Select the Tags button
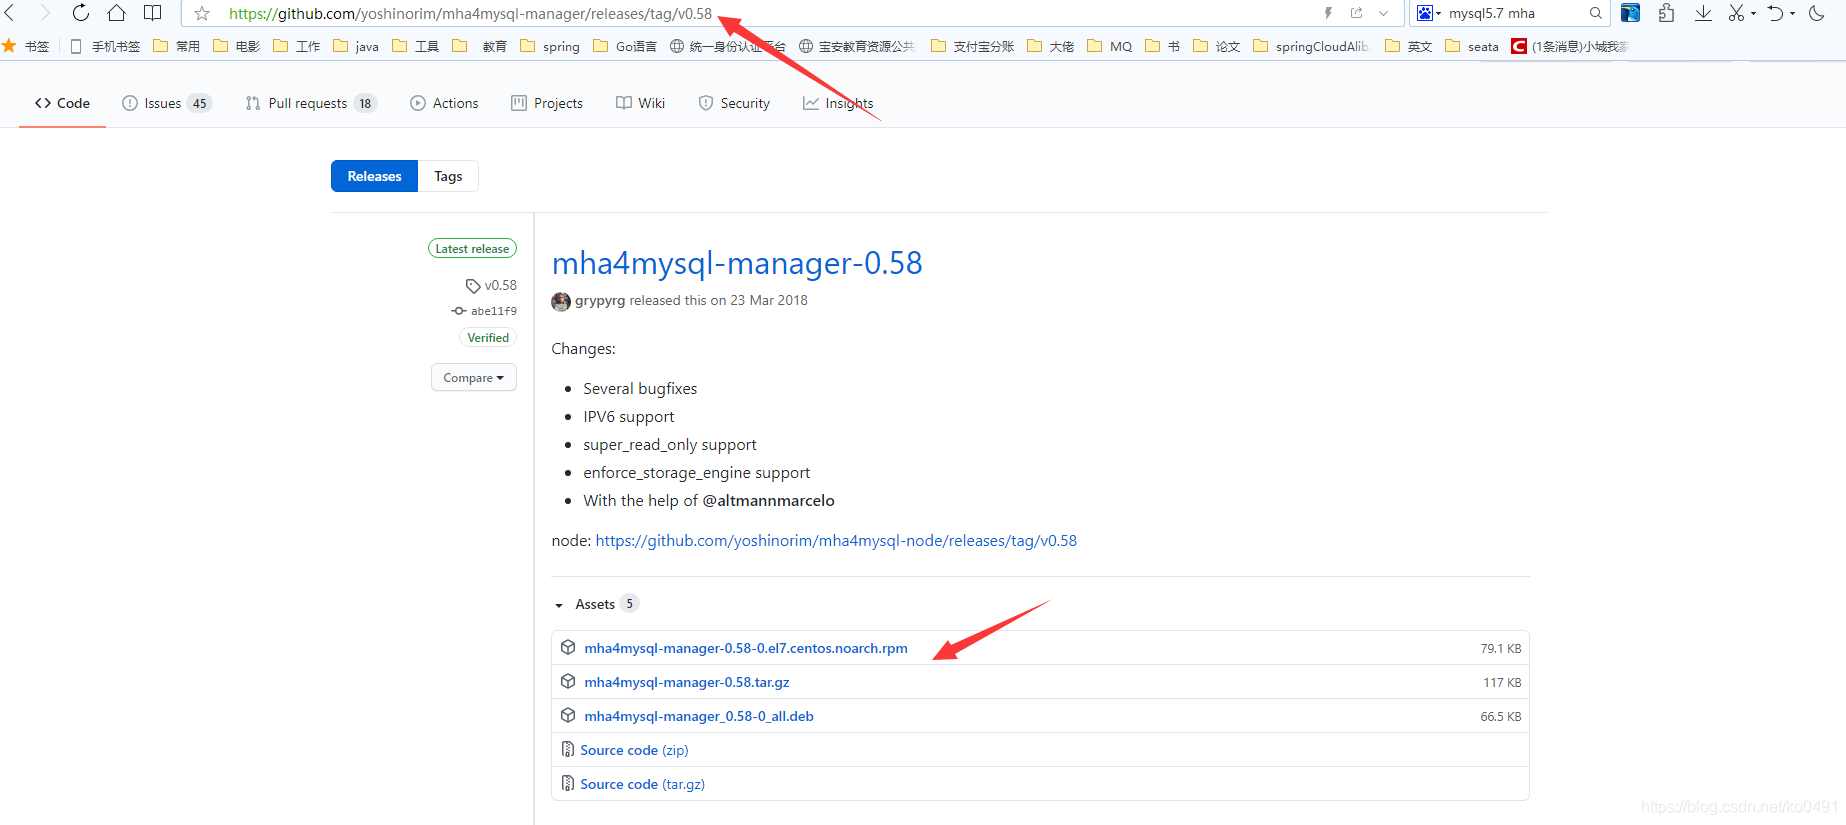The height and width of the screenshot is (825, 1846). click(448, 176)
